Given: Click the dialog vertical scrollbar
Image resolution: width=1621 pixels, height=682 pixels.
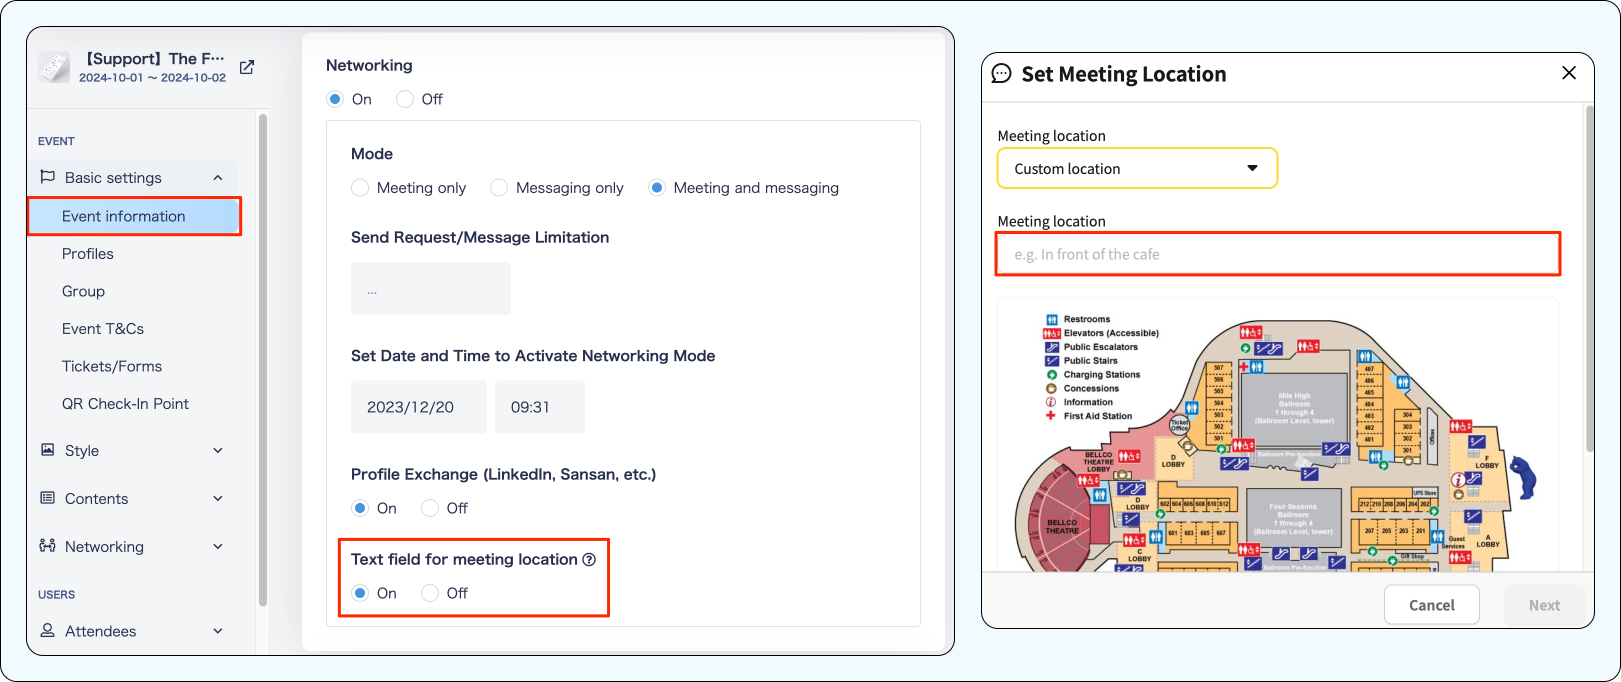Looking at the screenshot, I should 1590,278.
